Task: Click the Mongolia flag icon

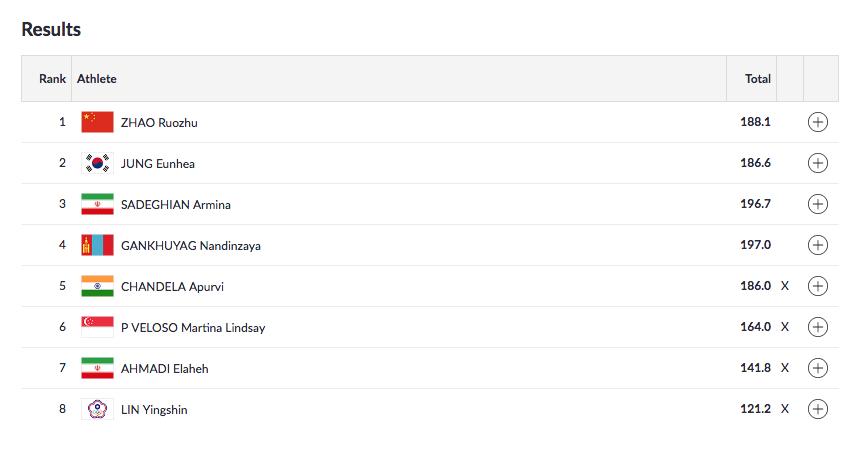Action: coord(97,245)
